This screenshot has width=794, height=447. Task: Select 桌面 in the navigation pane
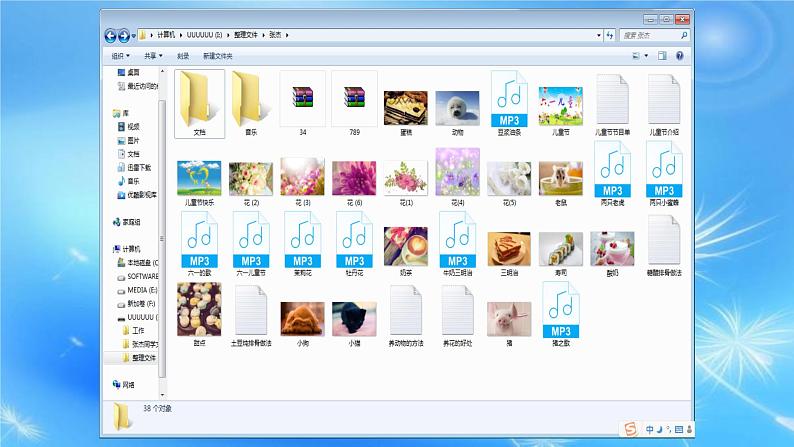coord(129,73)
